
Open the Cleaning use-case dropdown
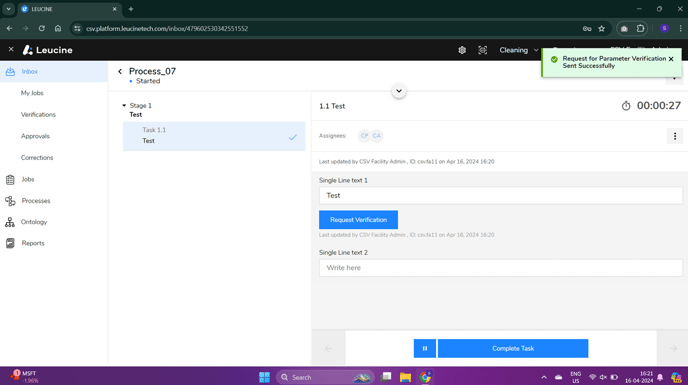[x=519, y=50]
